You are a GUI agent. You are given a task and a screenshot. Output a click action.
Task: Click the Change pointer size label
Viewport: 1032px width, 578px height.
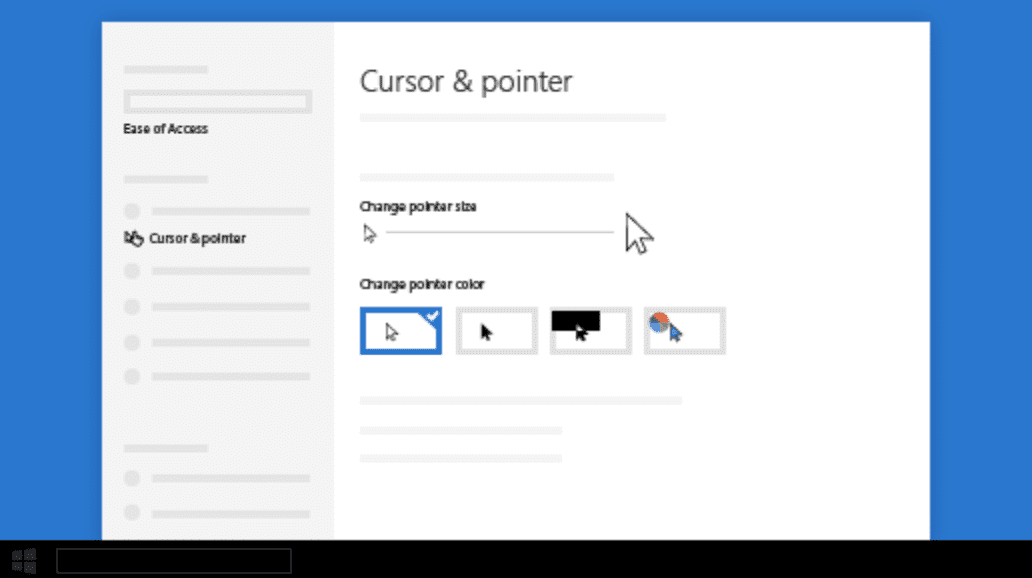(418, 207)
